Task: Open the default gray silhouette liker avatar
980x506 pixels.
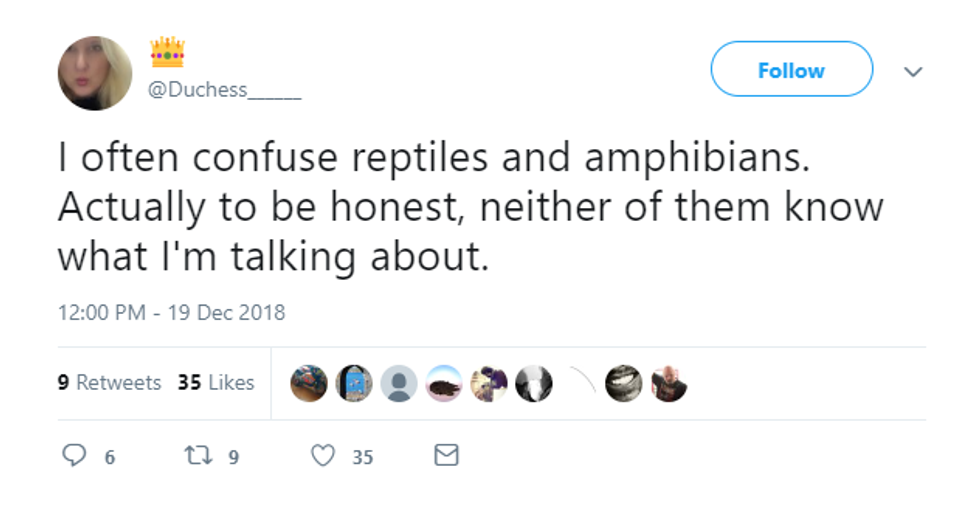Action: click(399, 383)
